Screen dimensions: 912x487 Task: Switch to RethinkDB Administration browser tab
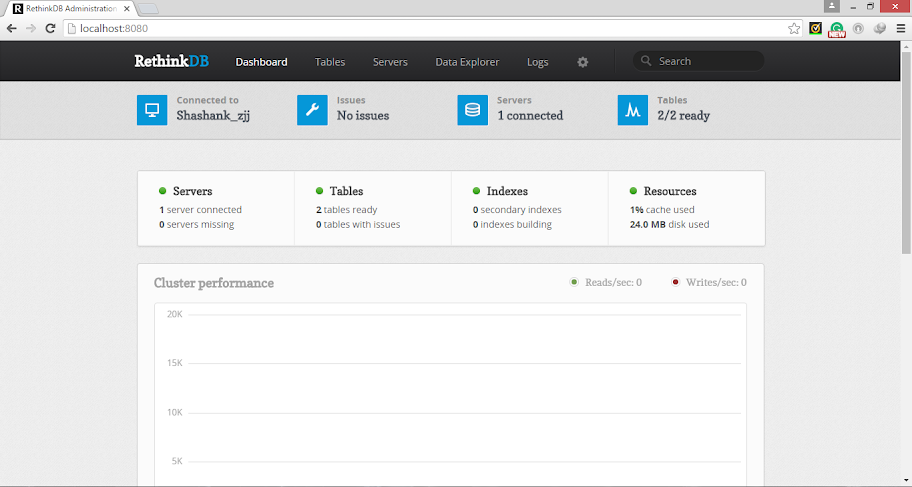[x=69, y=9]
